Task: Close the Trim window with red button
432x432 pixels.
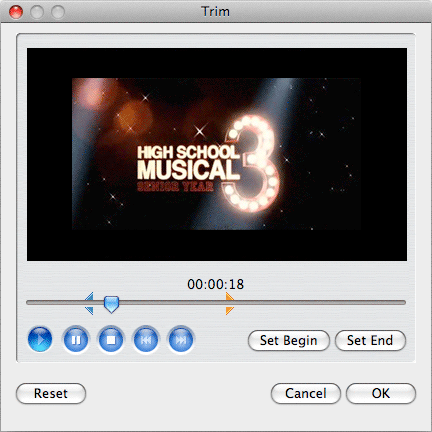Action: (x=16, y=12)
